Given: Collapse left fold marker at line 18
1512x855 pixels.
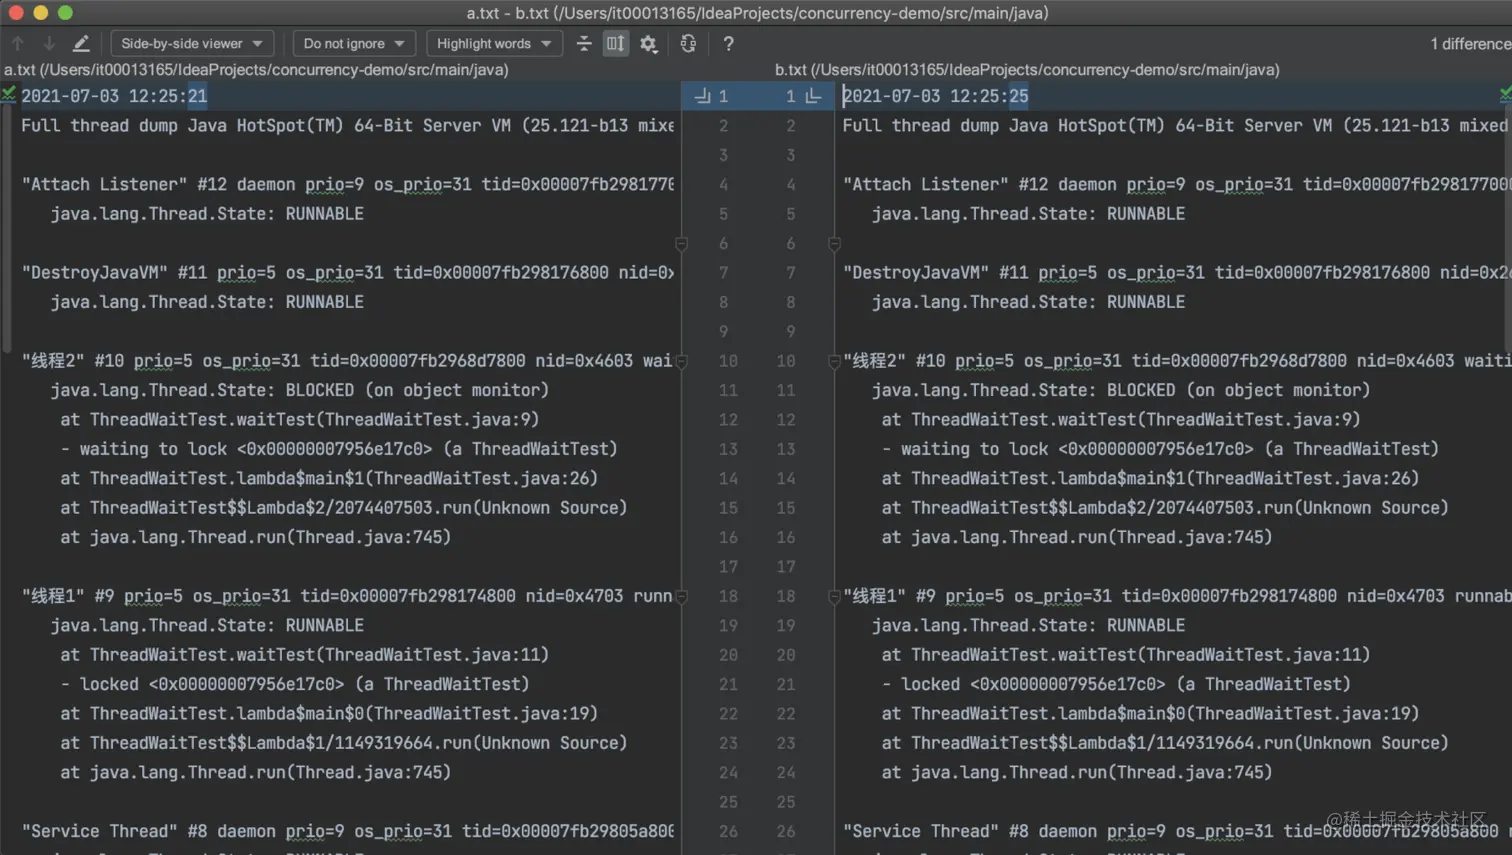Looking at the screenshot, I should tap(681, 596).
